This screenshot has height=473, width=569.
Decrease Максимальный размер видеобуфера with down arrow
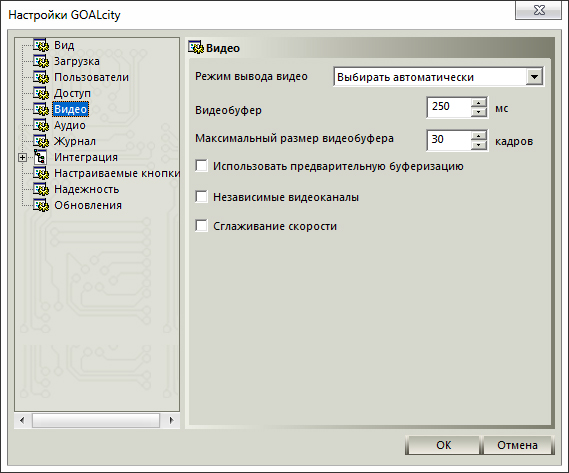tap(479, 145)
